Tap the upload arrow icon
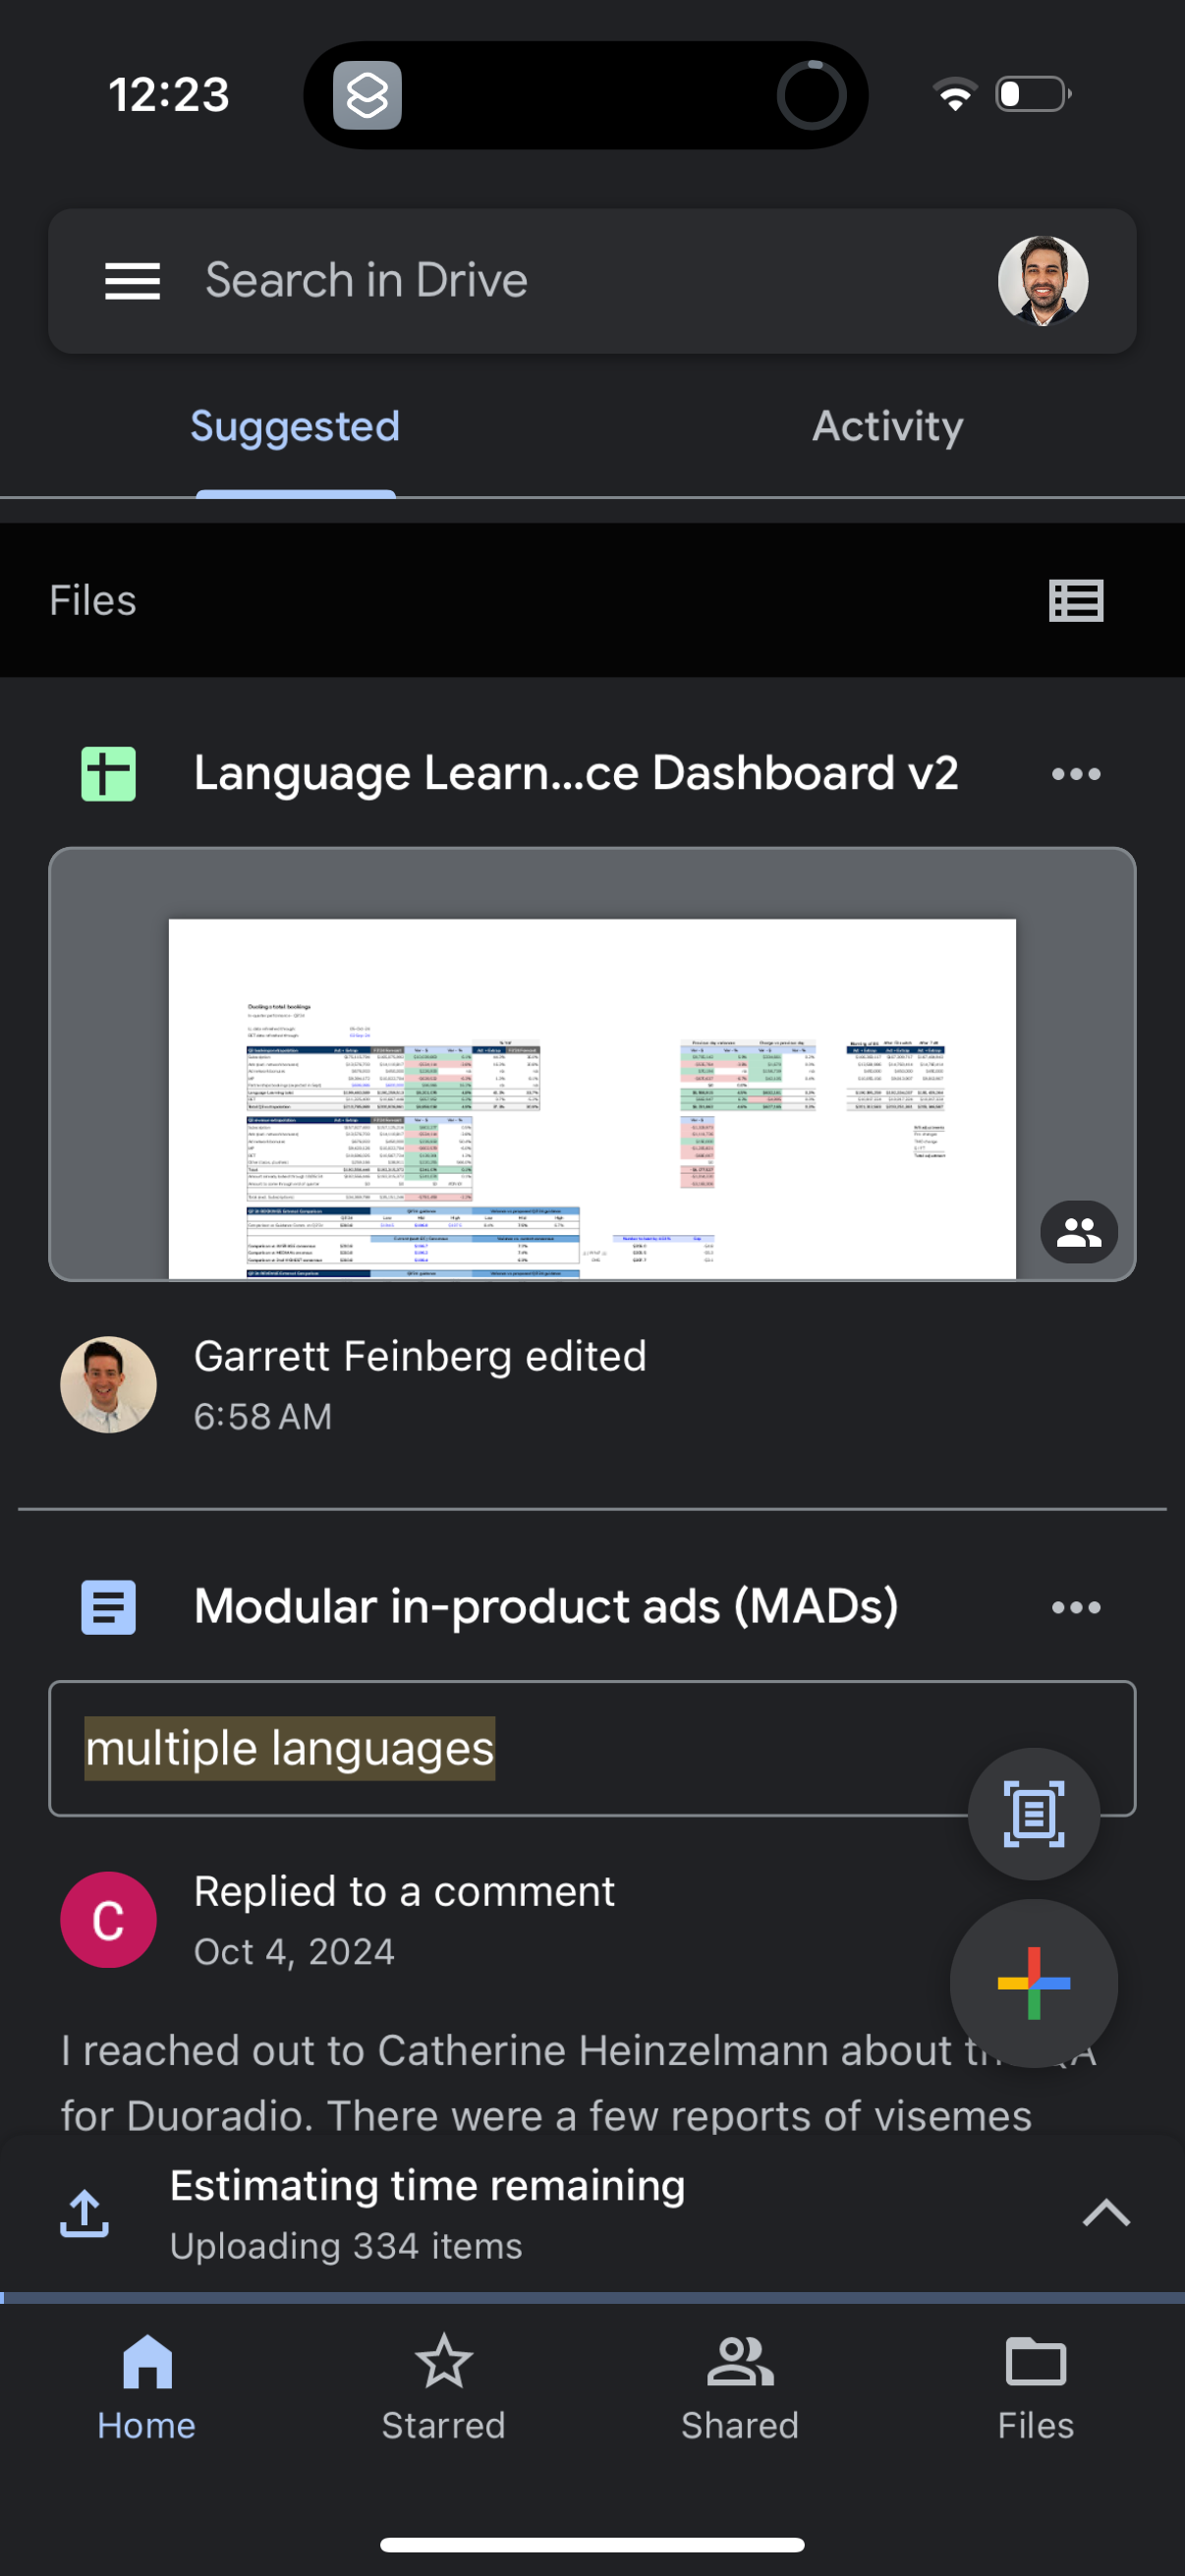The image size is (1185, 2576). point(85,2214)
